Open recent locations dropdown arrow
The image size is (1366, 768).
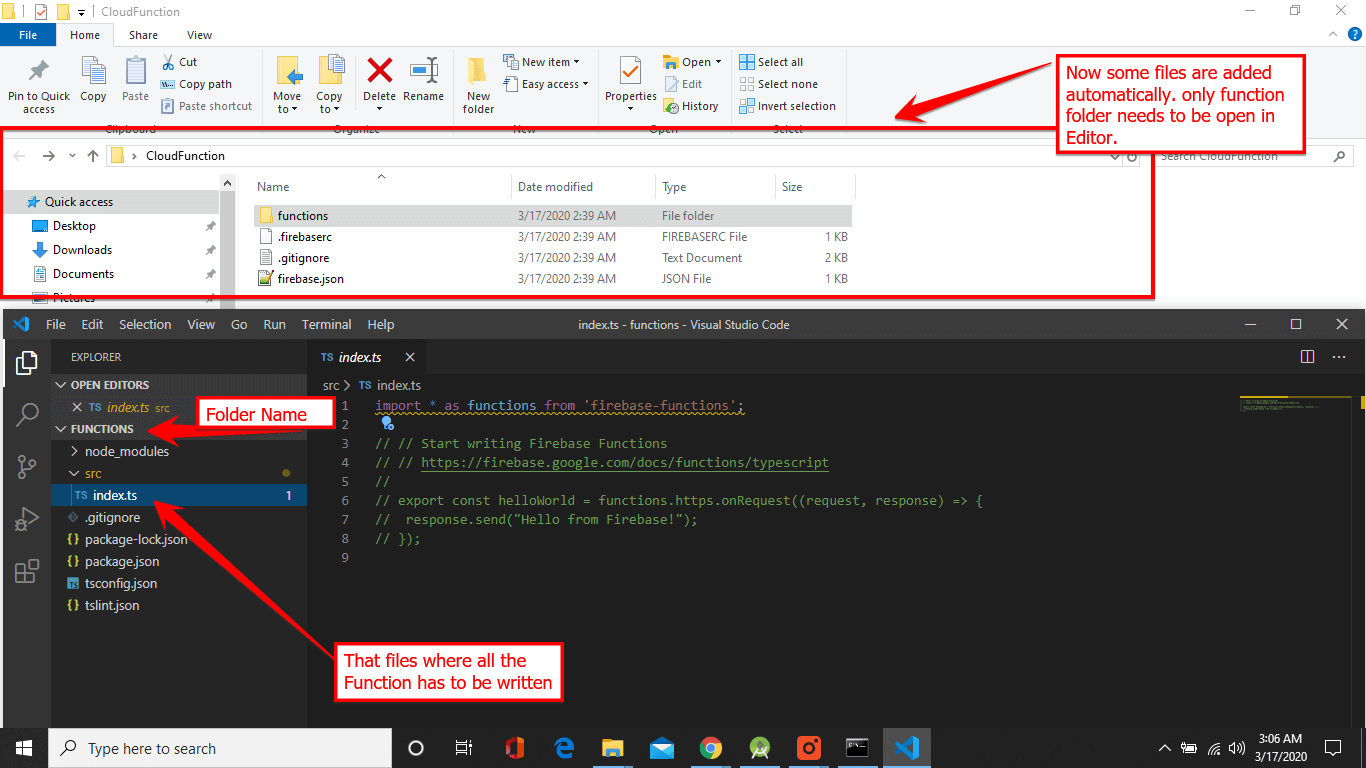72,156
